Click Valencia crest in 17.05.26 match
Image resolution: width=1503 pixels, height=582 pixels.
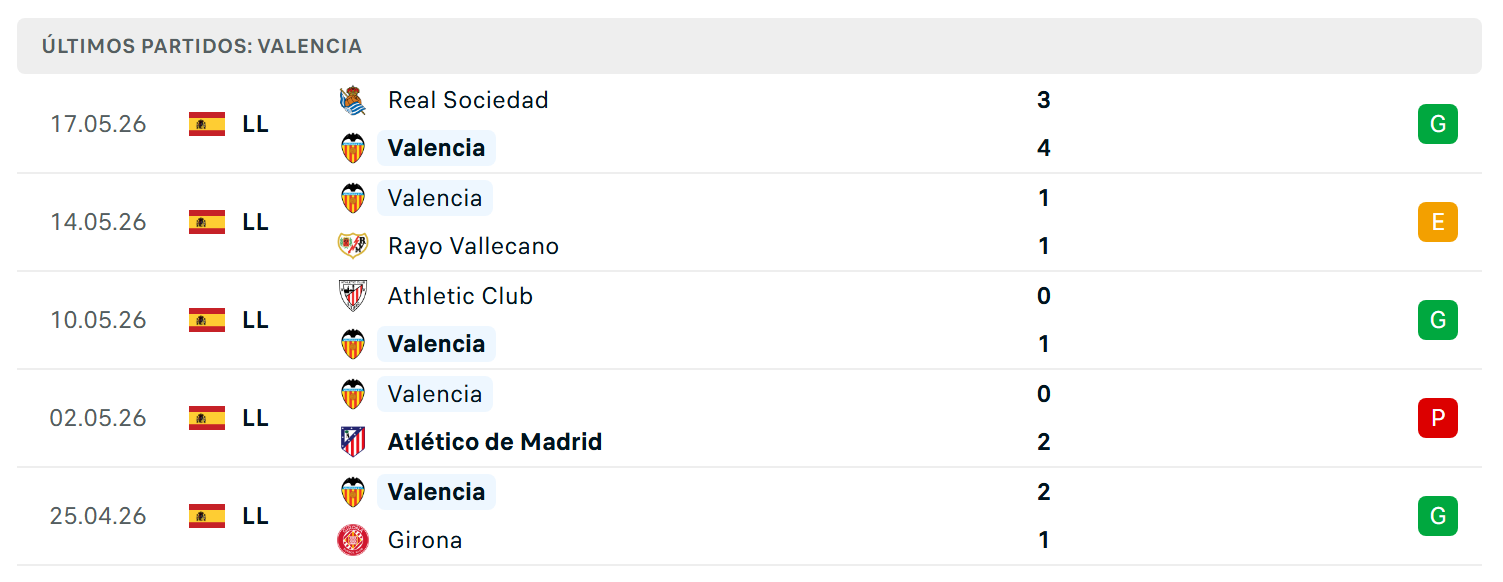(353, 148)
